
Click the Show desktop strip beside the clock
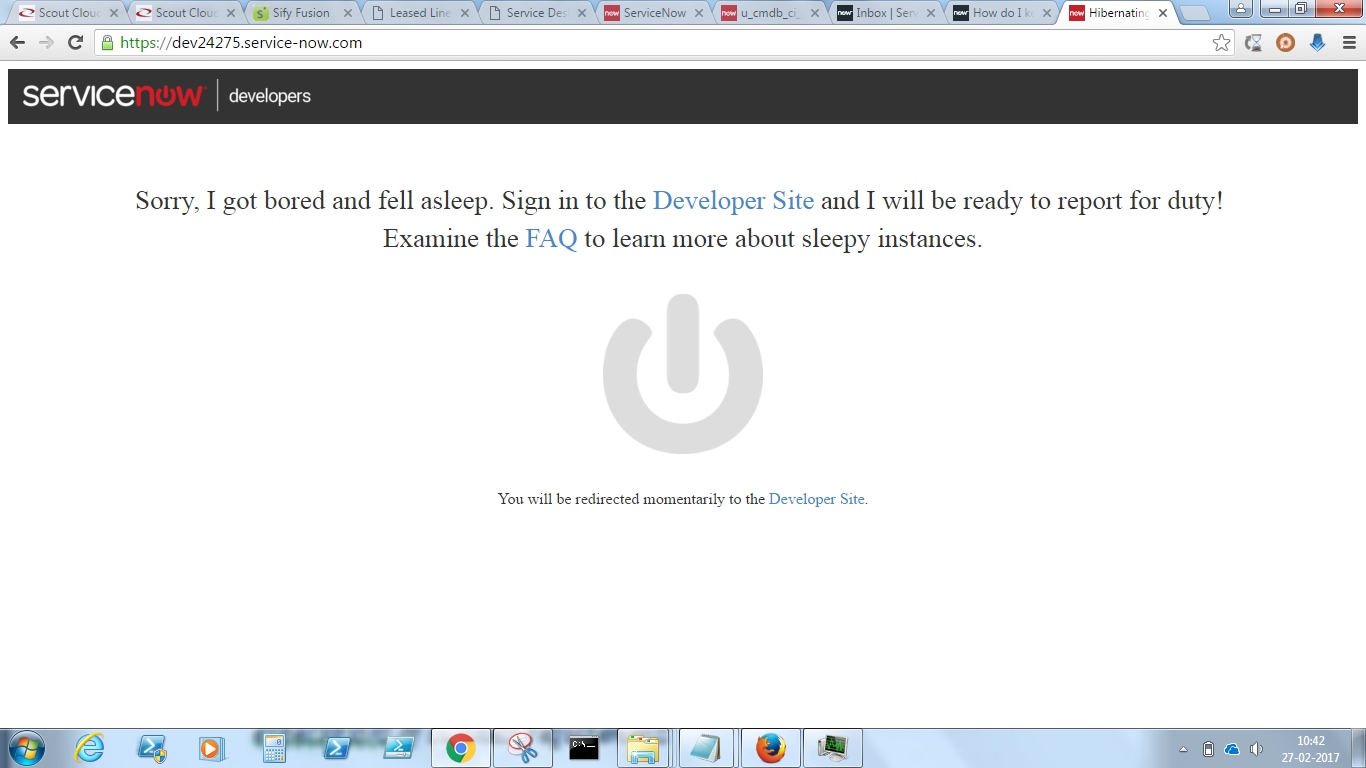(x=1359, y=748)
